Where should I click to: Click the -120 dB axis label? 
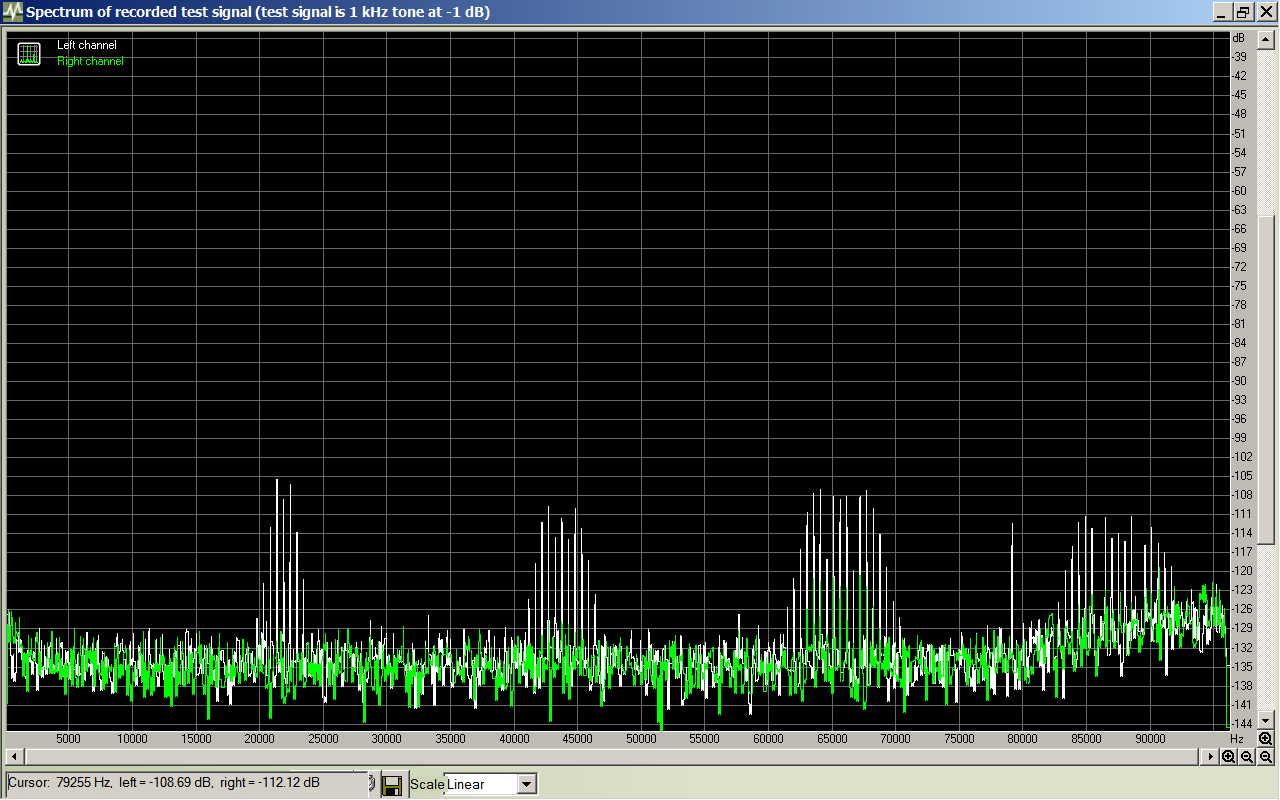1241,571
